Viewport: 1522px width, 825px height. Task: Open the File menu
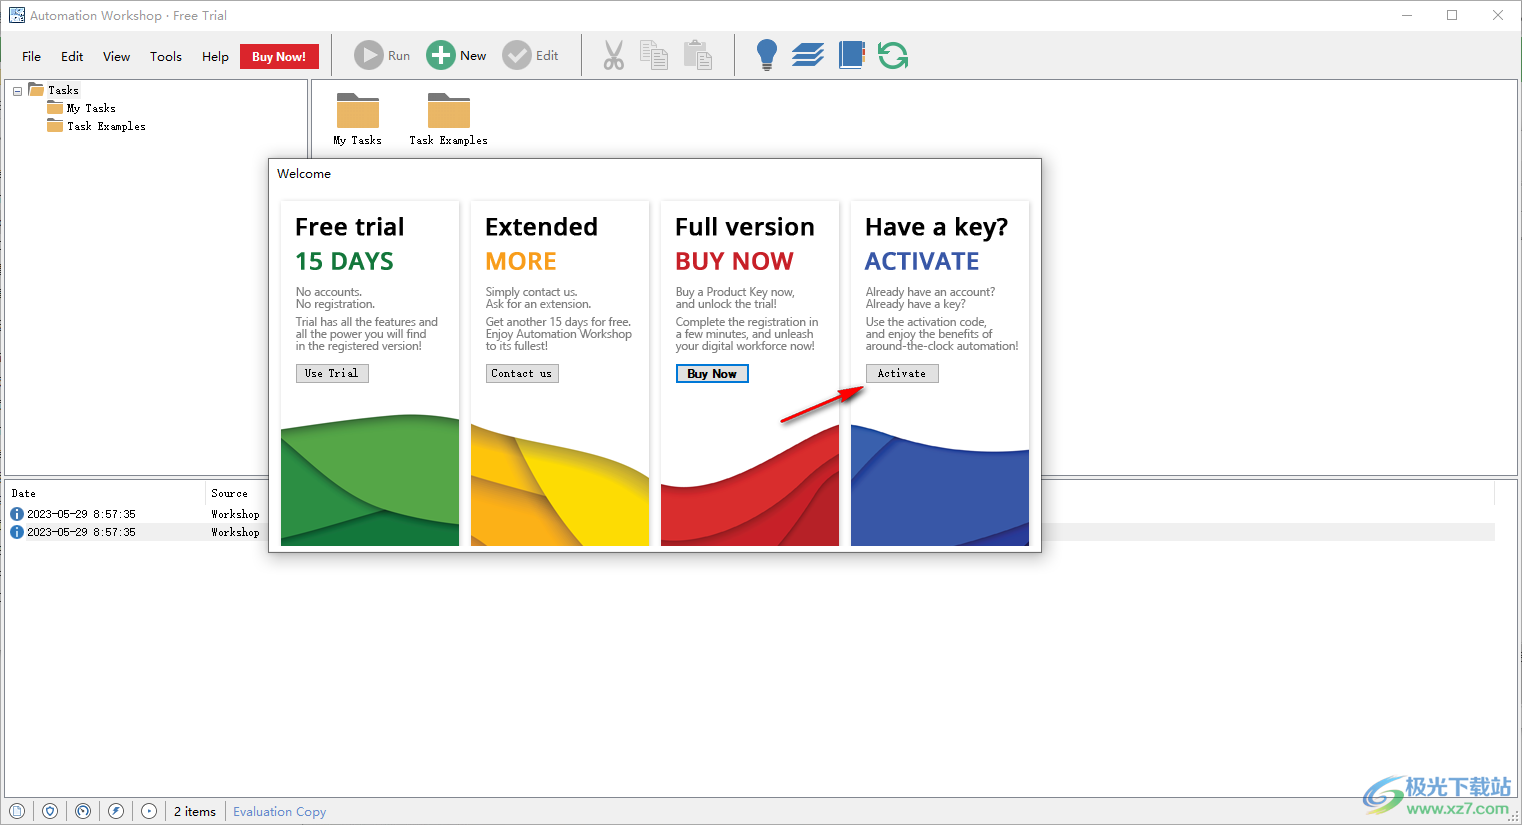pyautogui.click(x=32, y=56)
